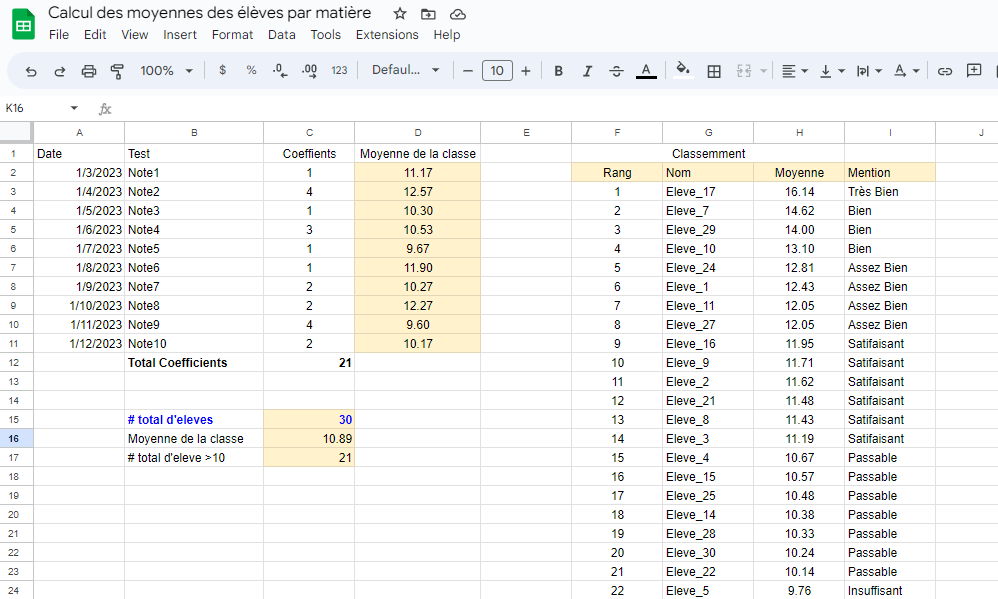Star the spreadsheet
The height and width of the screenshot is (599, 998).
coord(400,13)
